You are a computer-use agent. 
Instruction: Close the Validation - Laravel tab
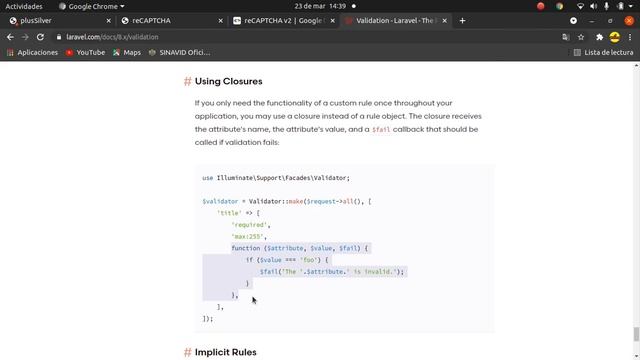pyautogui.click(x=444, y=21)
